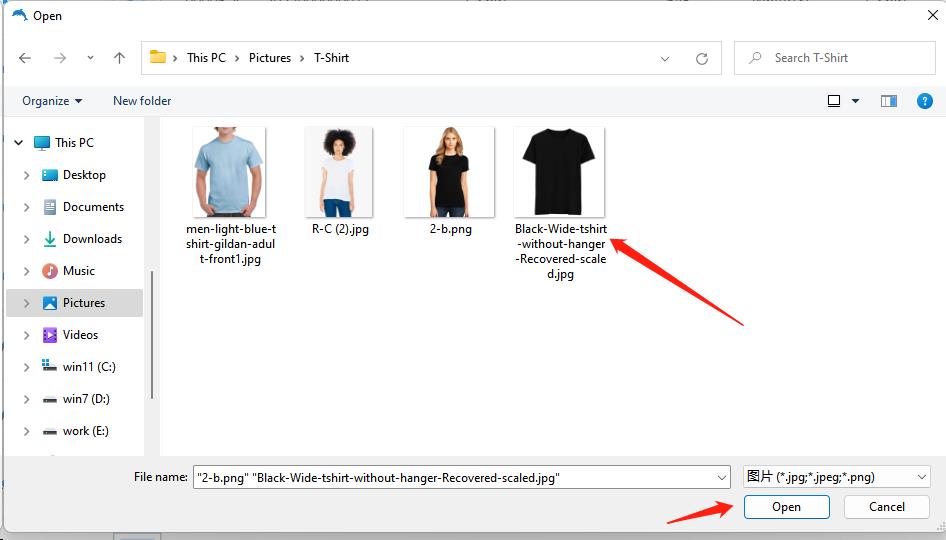The width and height of the screenshot is (946, 540).
Task: Click the Cancel button
Action: pos(886,507)
